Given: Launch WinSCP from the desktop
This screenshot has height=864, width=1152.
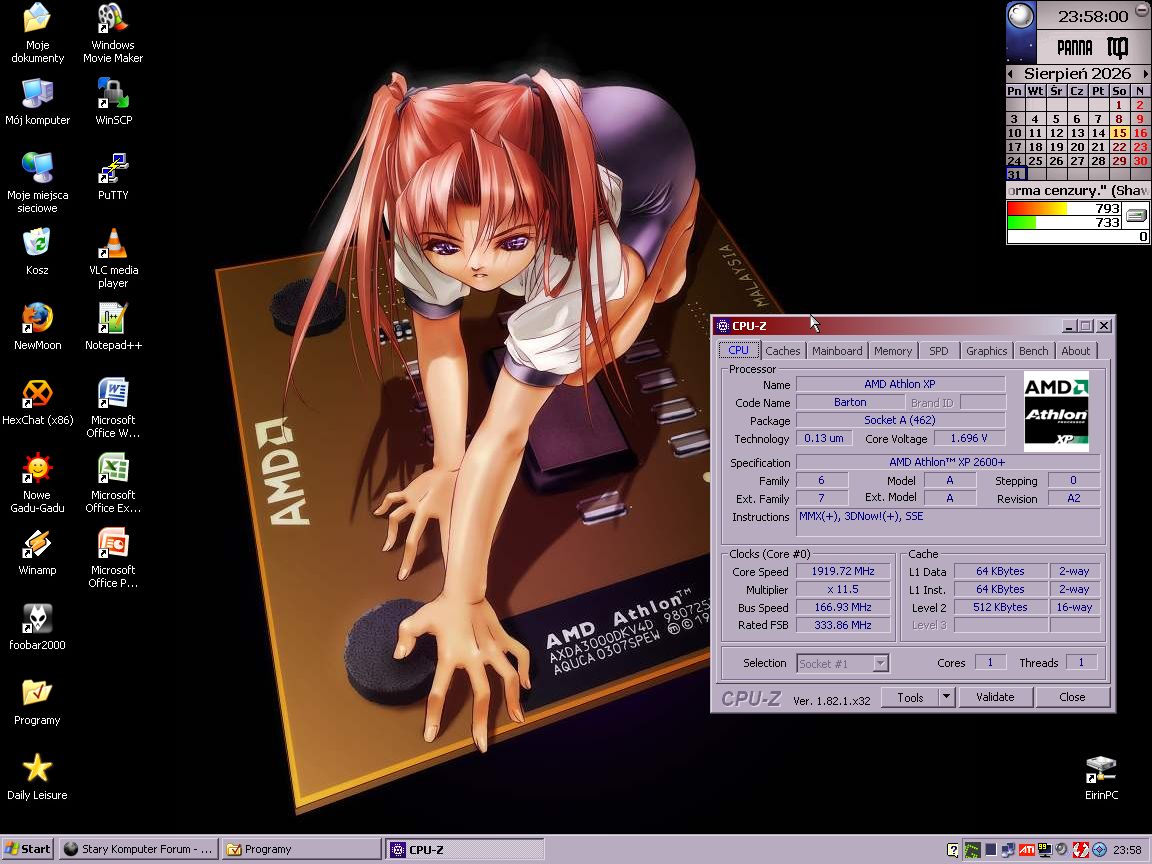Looking at the screenshot, I should 113,101.
